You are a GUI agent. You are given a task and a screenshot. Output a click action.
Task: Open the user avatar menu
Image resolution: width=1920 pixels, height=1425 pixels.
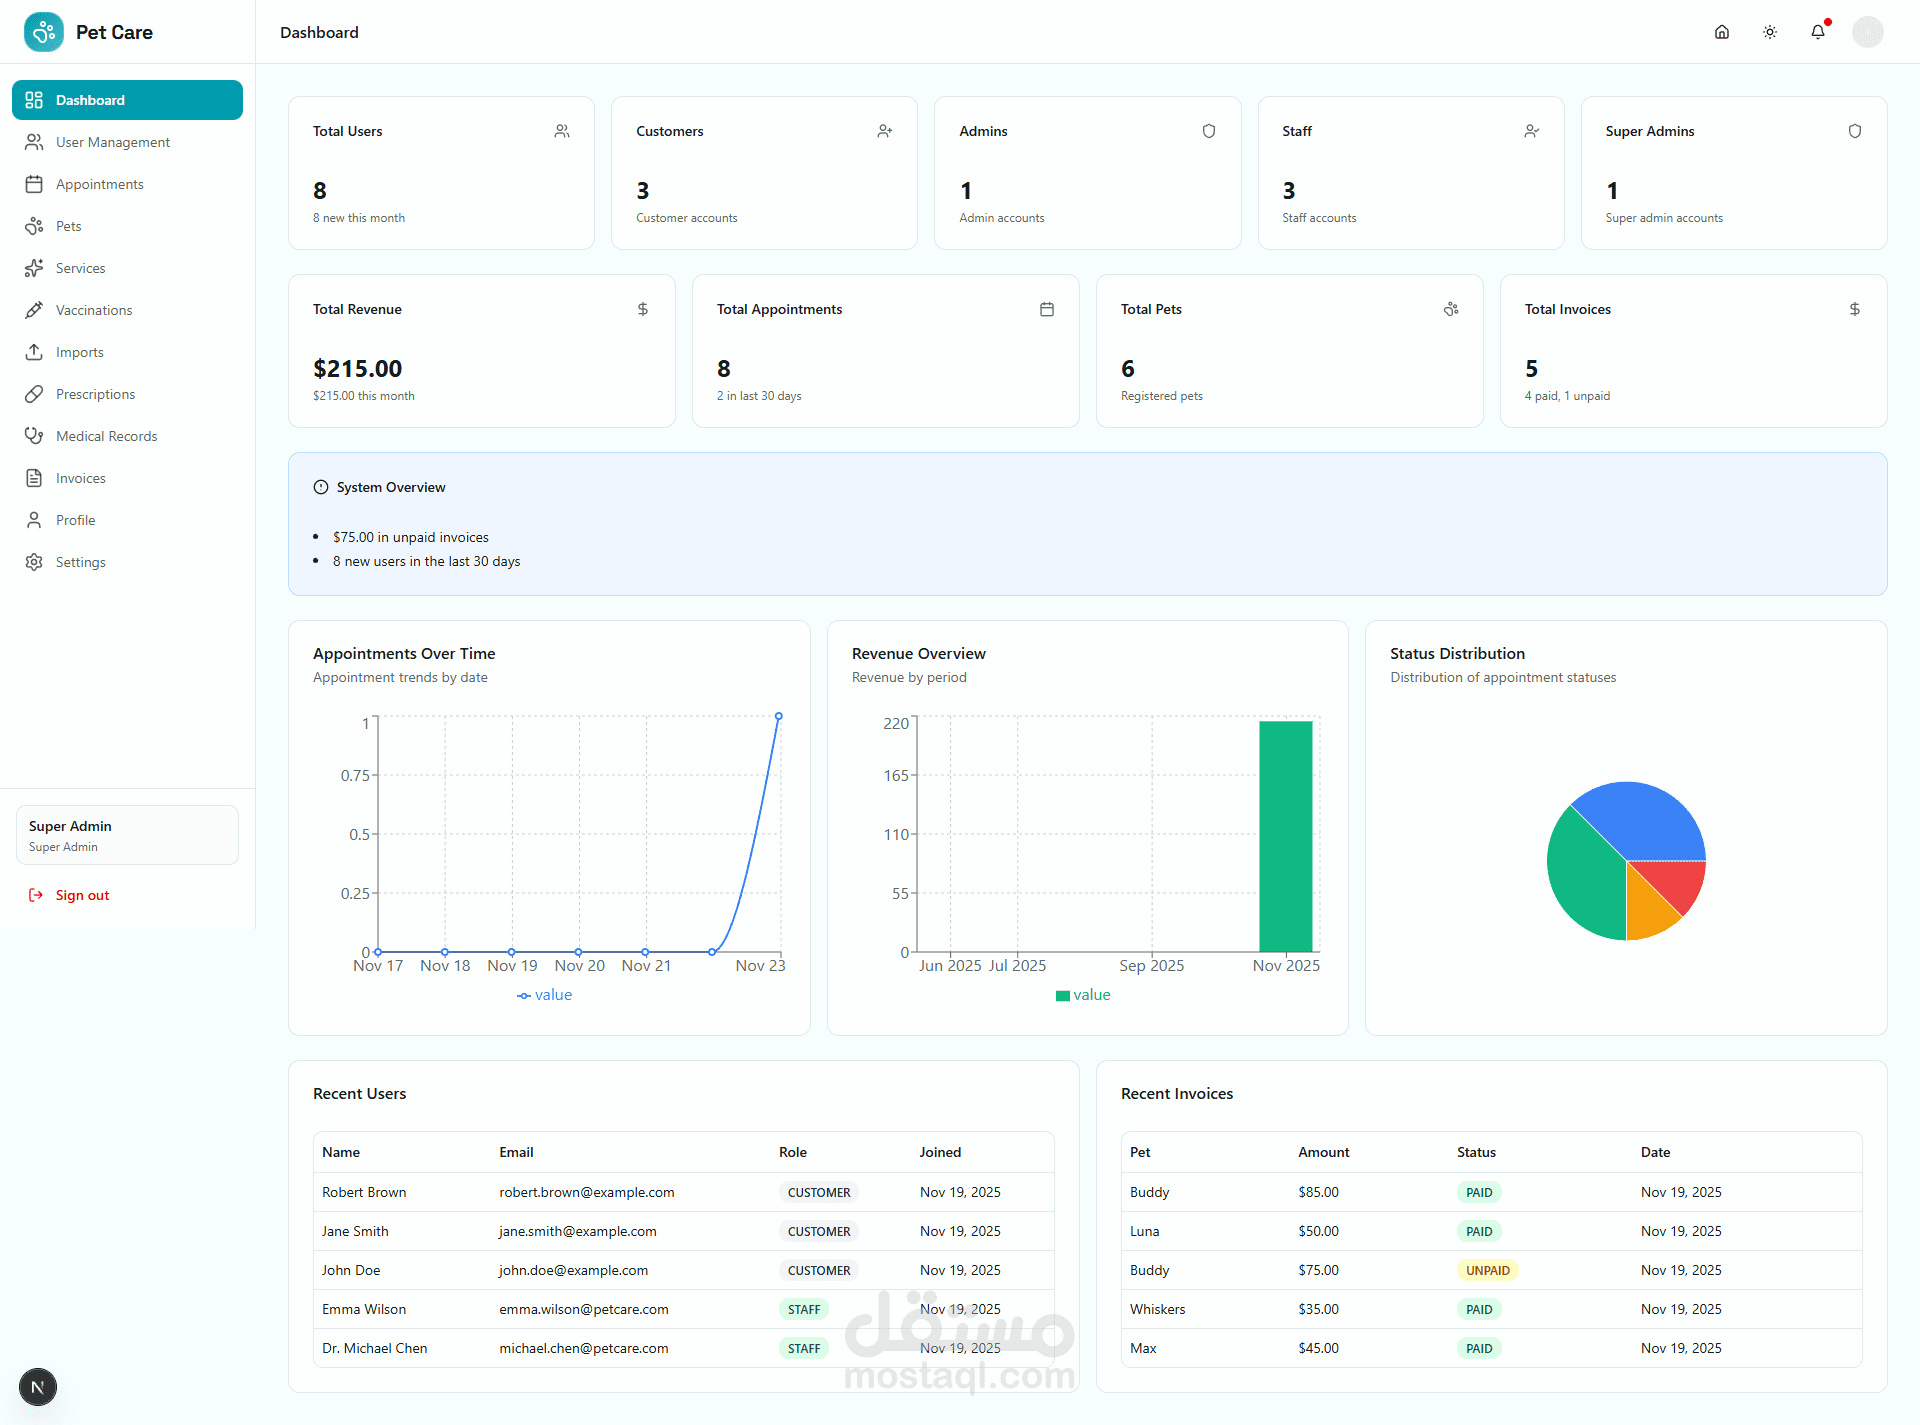[x=1866, y=32]
